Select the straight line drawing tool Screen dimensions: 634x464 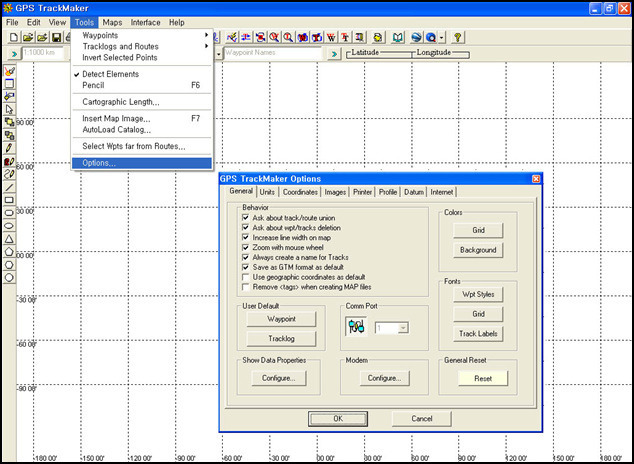coord(9,187)
